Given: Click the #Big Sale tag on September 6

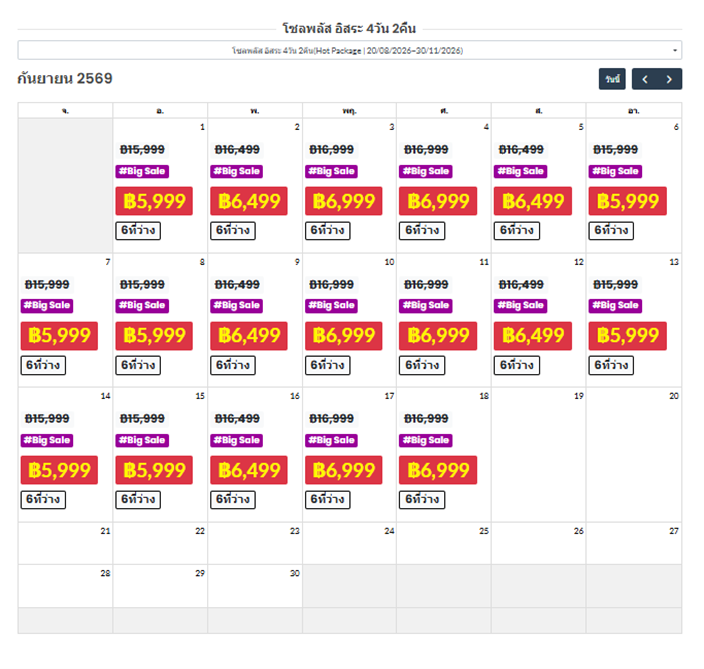Looking at the screenshot, I should tap(618, 171).
